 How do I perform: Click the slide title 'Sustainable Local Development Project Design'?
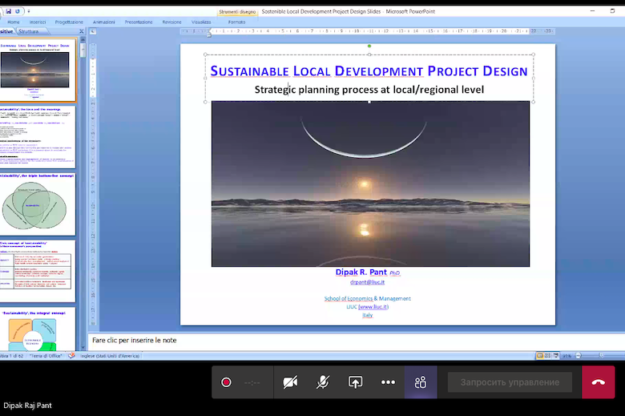(x=368, y=71)
